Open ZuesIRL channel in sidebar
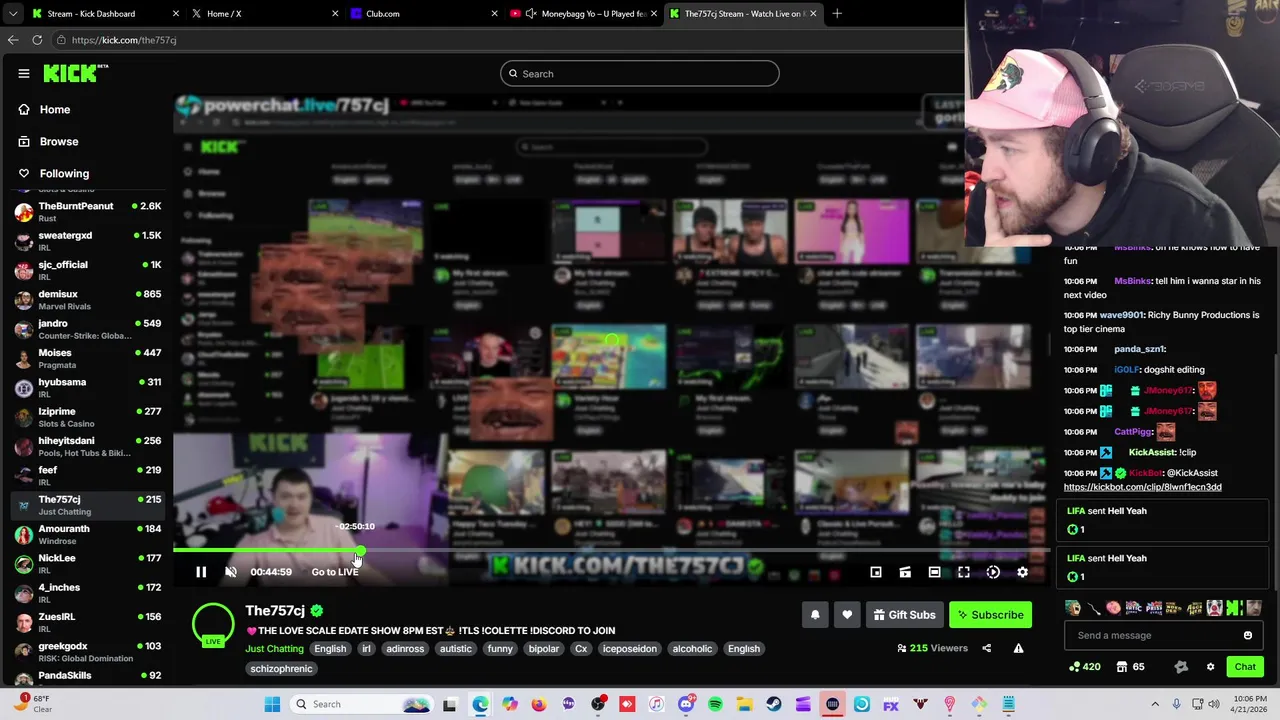Image resolution: width=1280 pixels, height=720 pixels. tap(88, 622)
